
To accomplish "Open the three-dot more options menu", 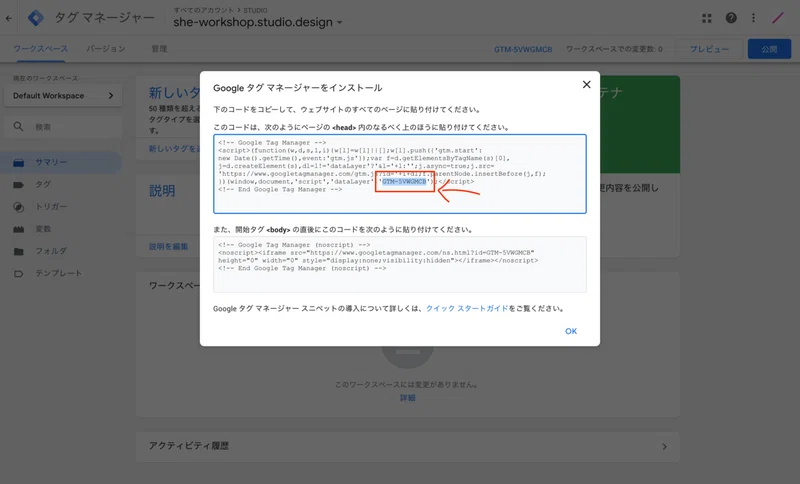I will point(753,18).
